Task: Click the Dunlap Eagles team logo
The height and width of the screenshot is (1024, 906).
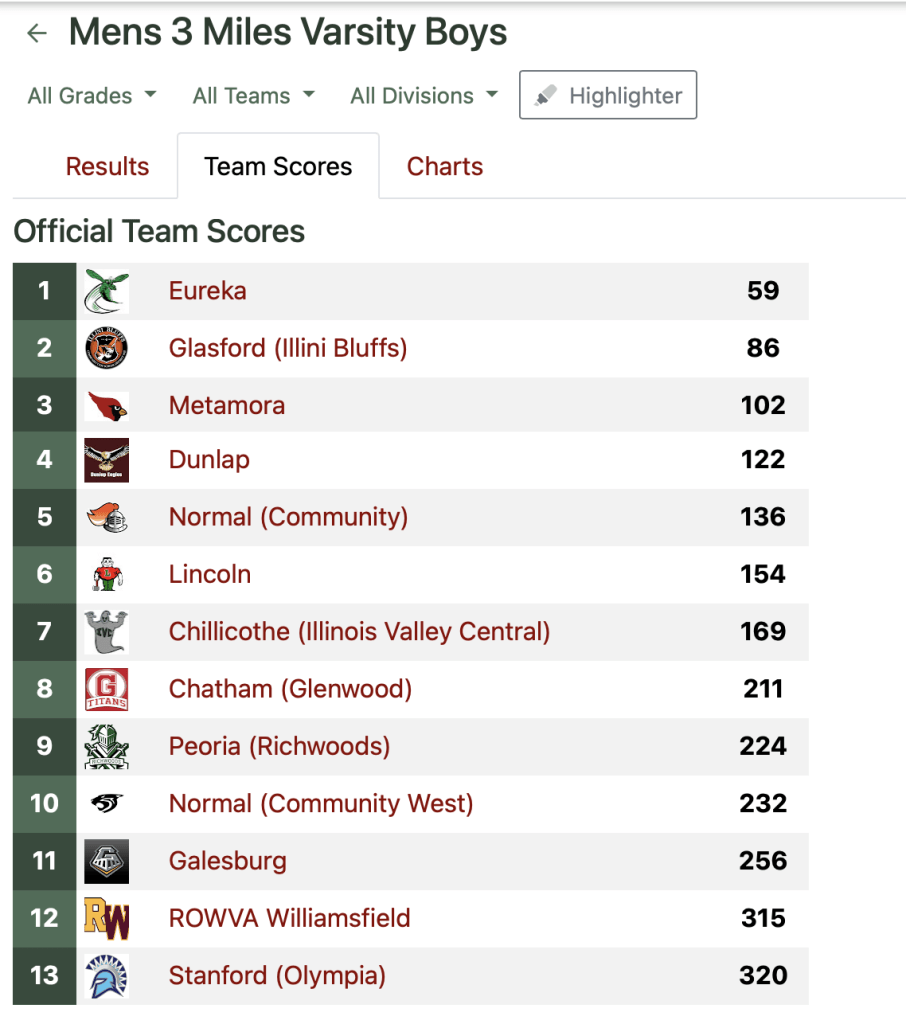Action: [x=106, y=460]
